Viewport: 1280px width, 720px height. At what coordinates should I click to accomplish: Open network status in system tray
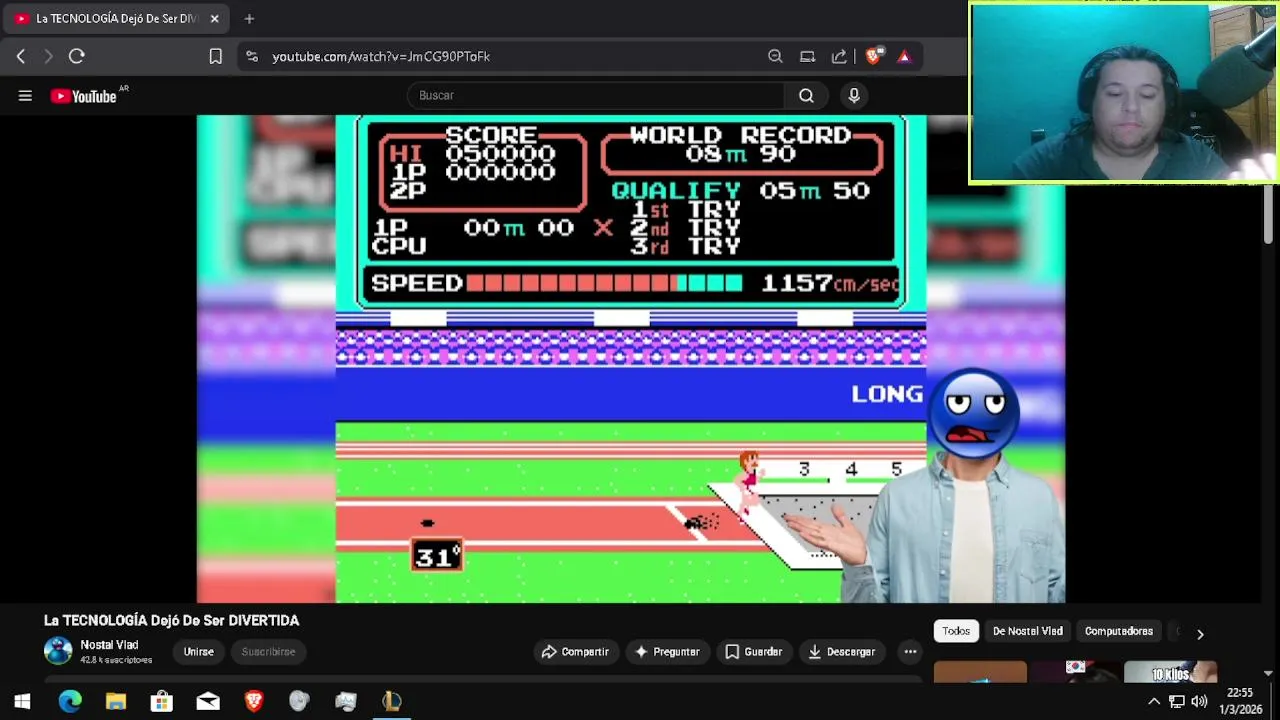coord(1177,701)
